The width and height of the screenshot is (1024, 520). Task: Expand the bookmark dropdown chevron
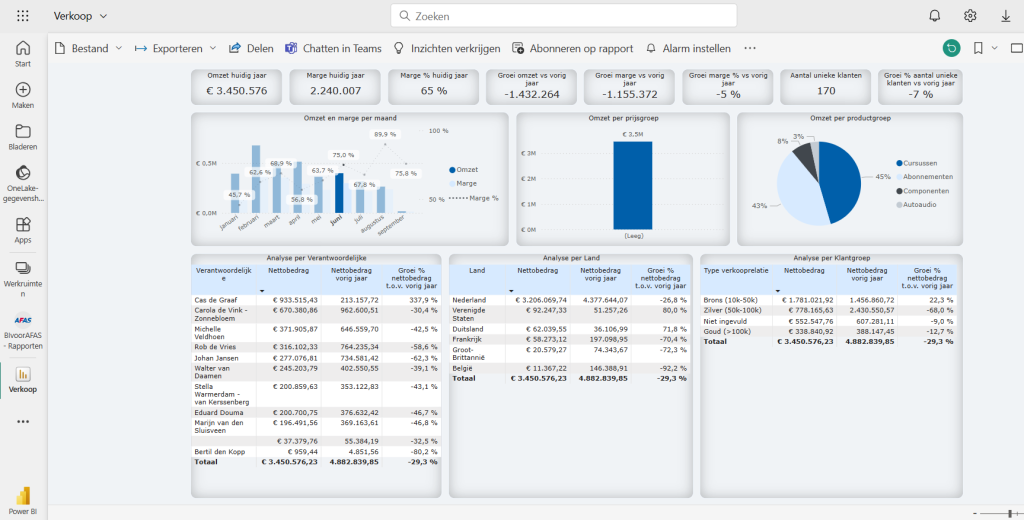(995, 48)
